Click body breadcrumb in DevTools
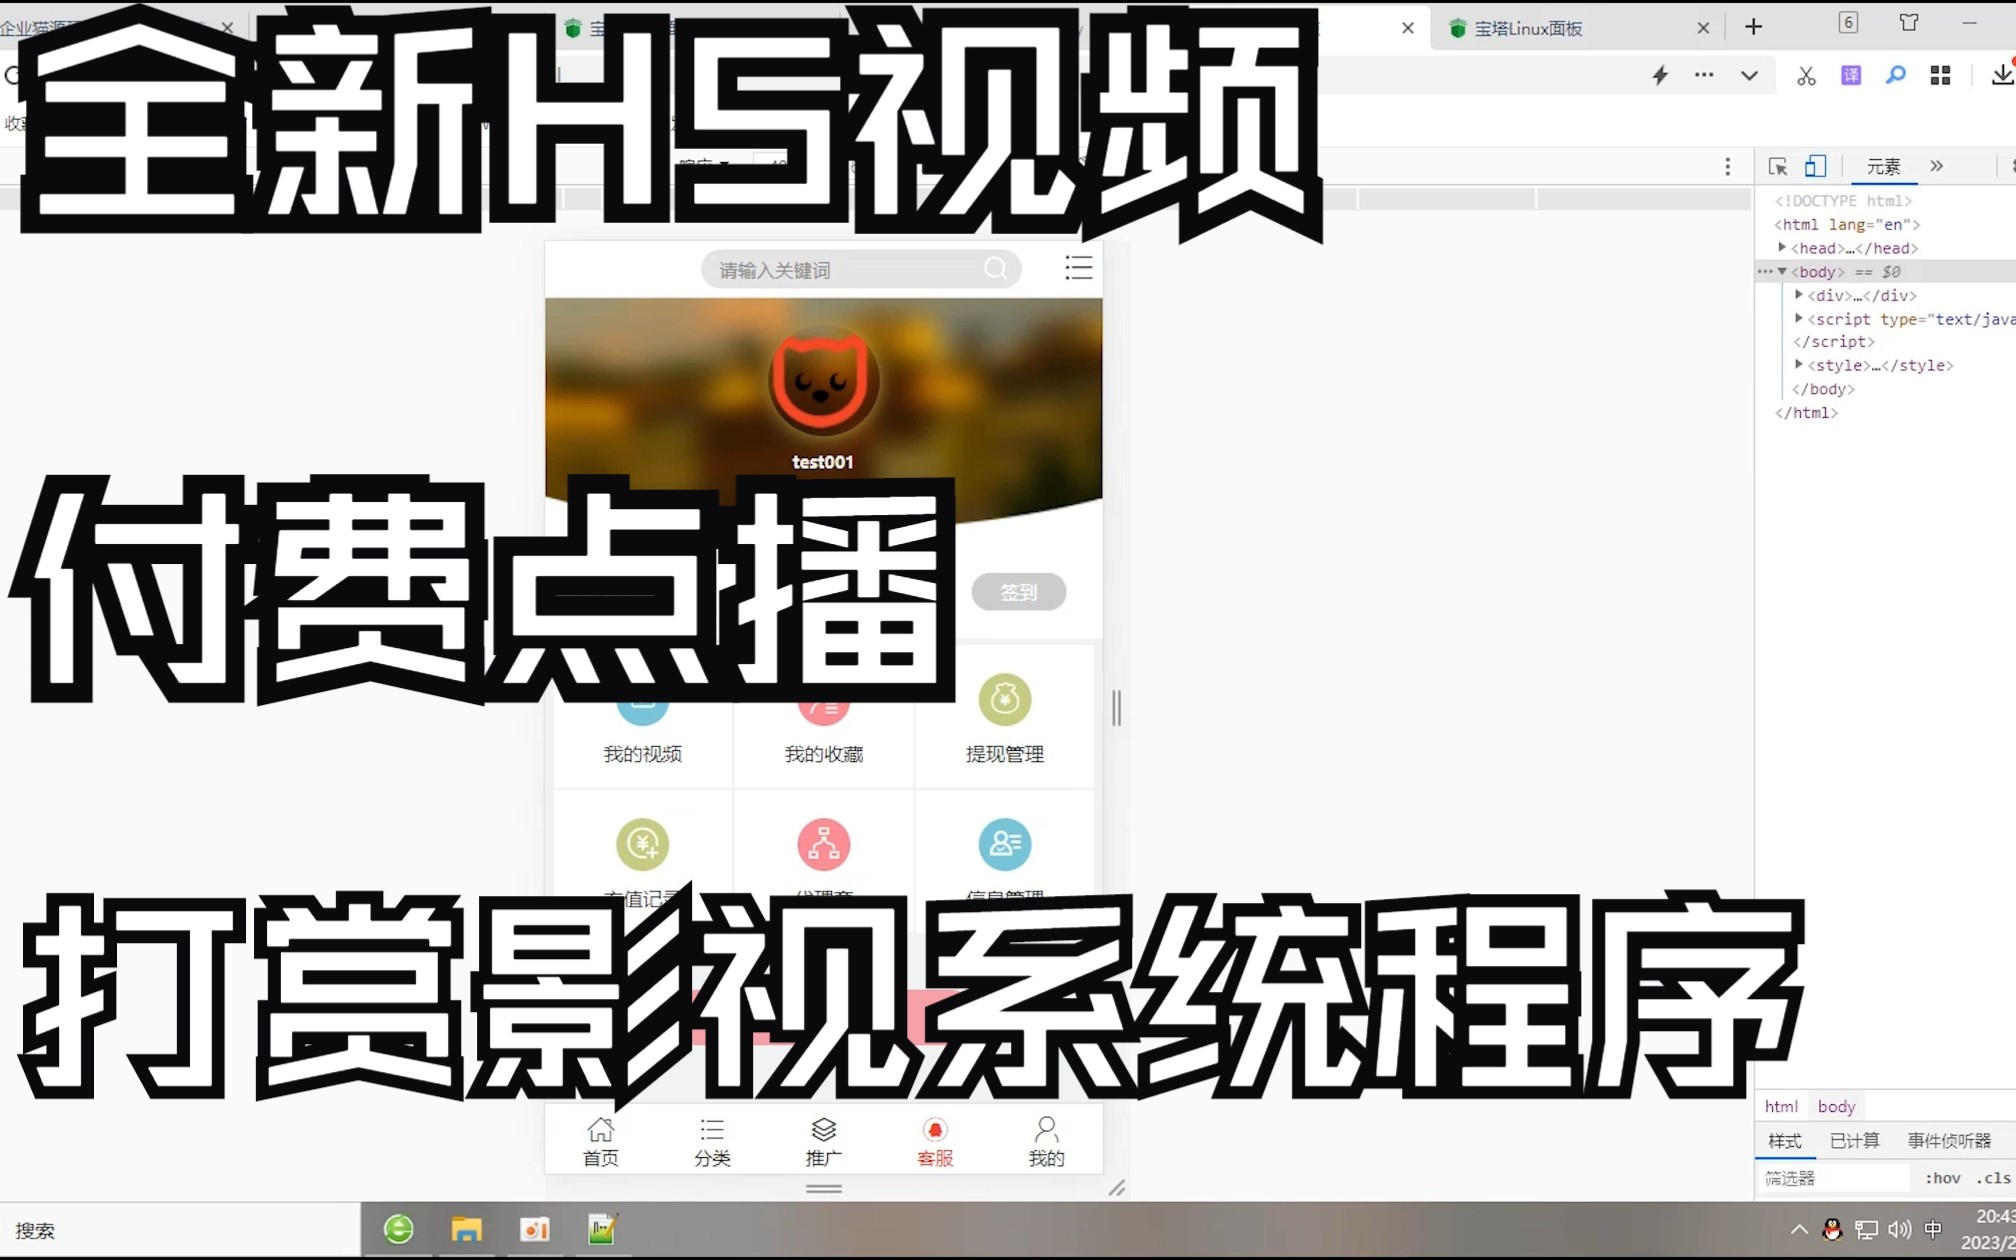The height and width of the screenshot is (1260, 2016). [1836, 1106]
